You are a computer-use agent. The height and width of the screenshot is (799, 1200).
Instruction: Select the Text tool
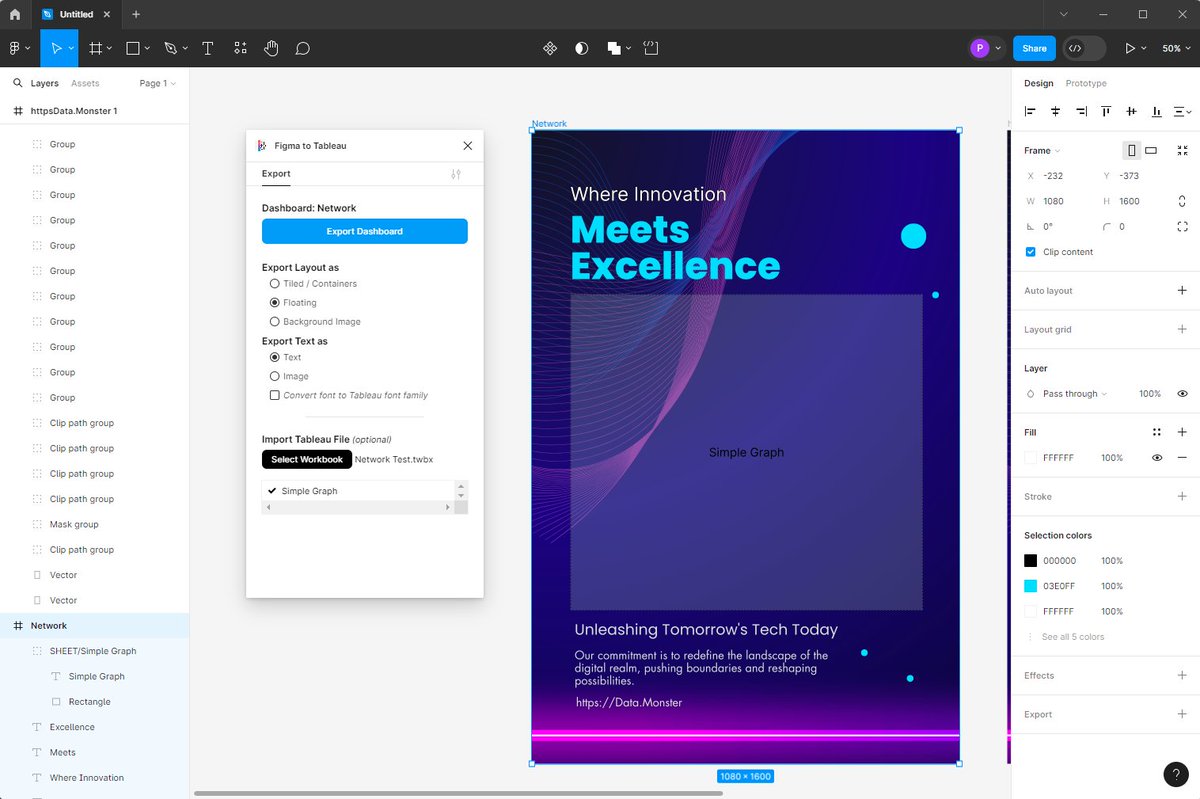pos(208,48)
